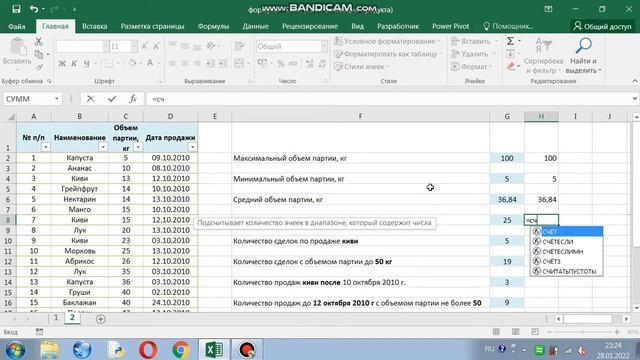Screen dimensions: 640x360
Task: Click the Общий доступ share button
Action: [x=602, y=27]
